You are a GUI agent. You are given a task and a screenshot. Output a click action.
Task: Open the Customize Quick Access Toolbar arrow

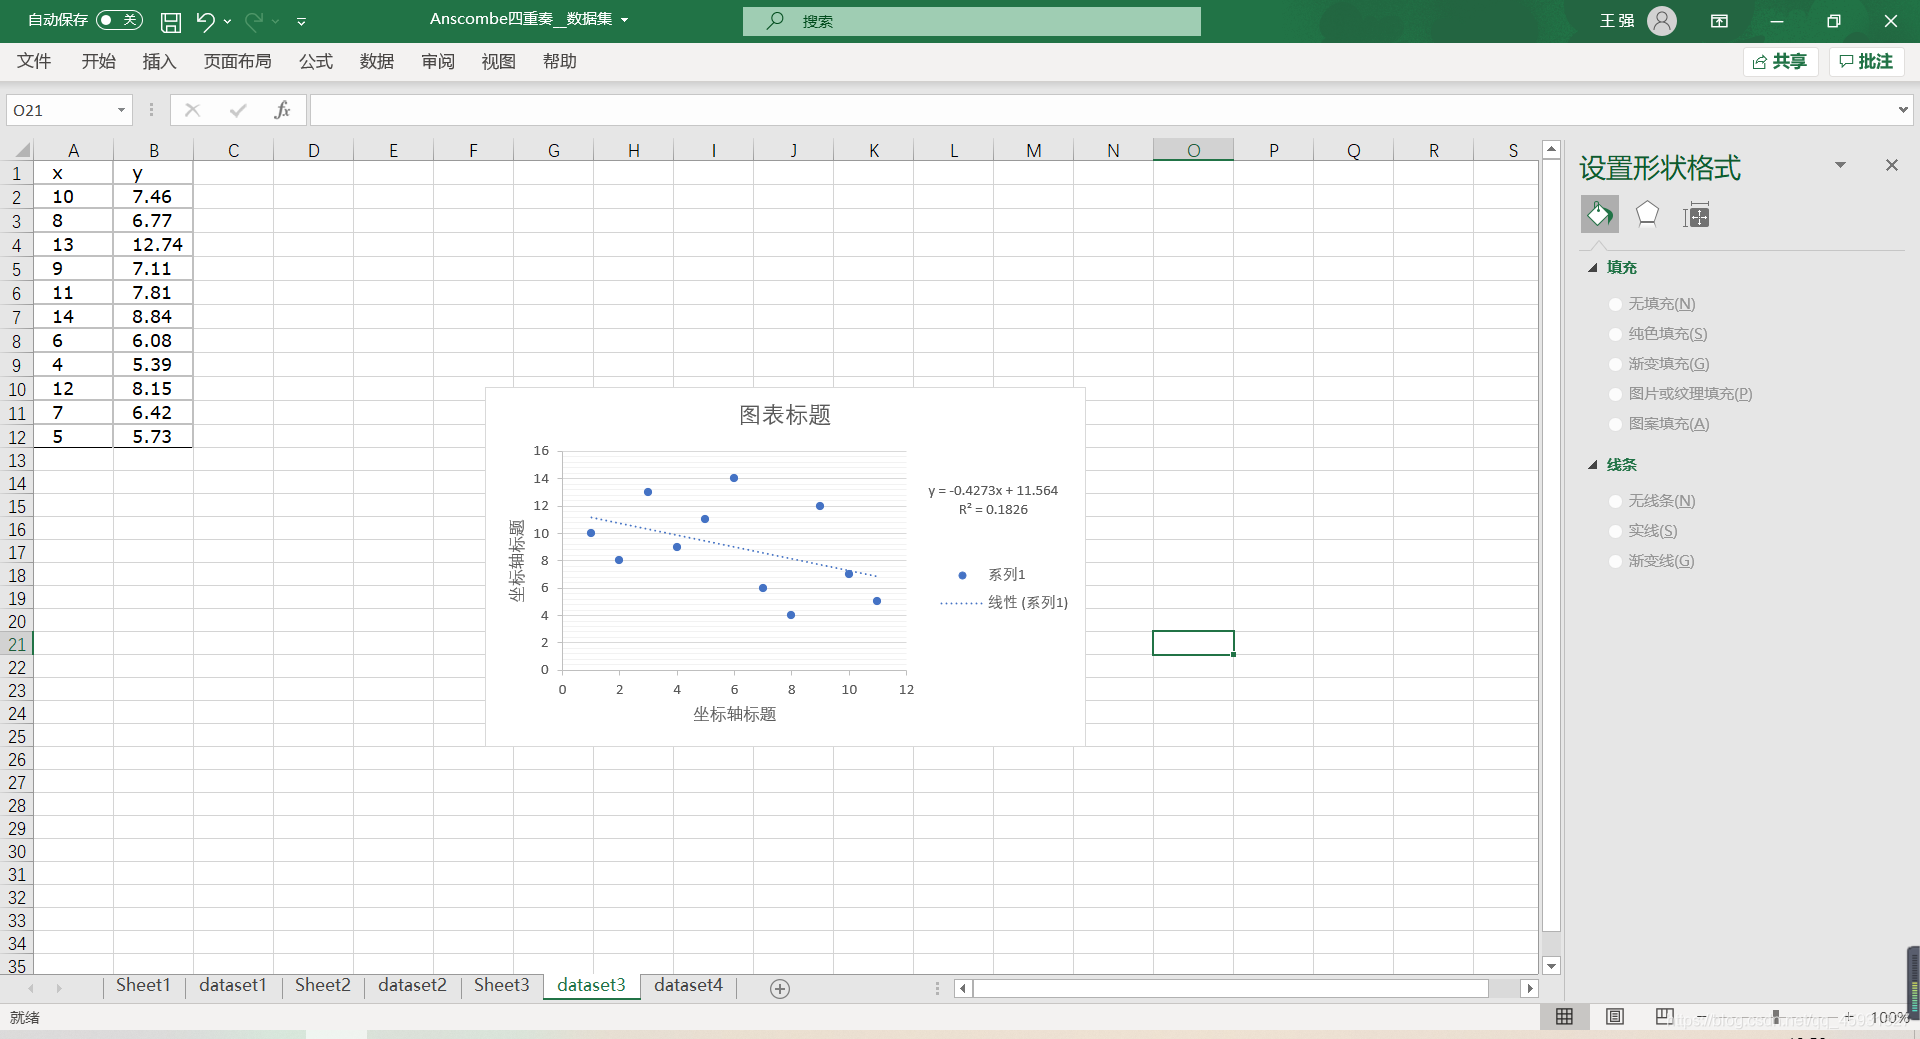pyautogui.click(x=301, y=21)
